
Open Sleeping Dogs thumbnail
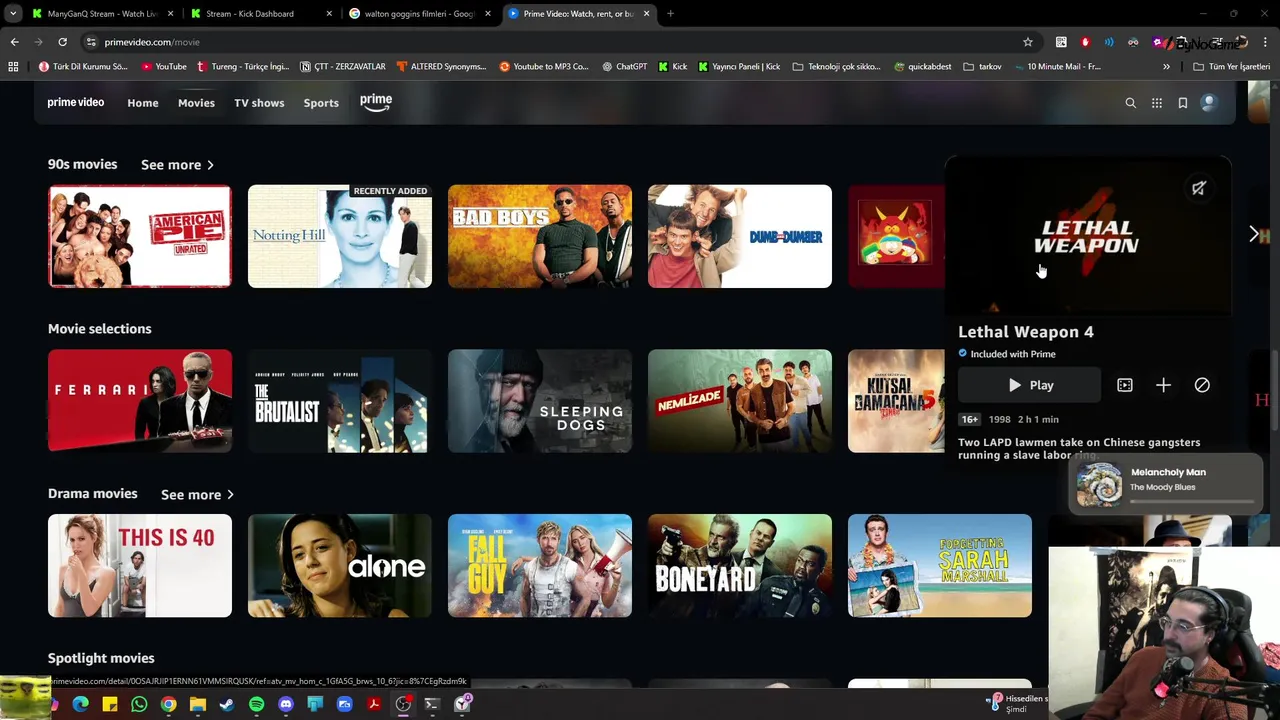(x=540, y=401)
